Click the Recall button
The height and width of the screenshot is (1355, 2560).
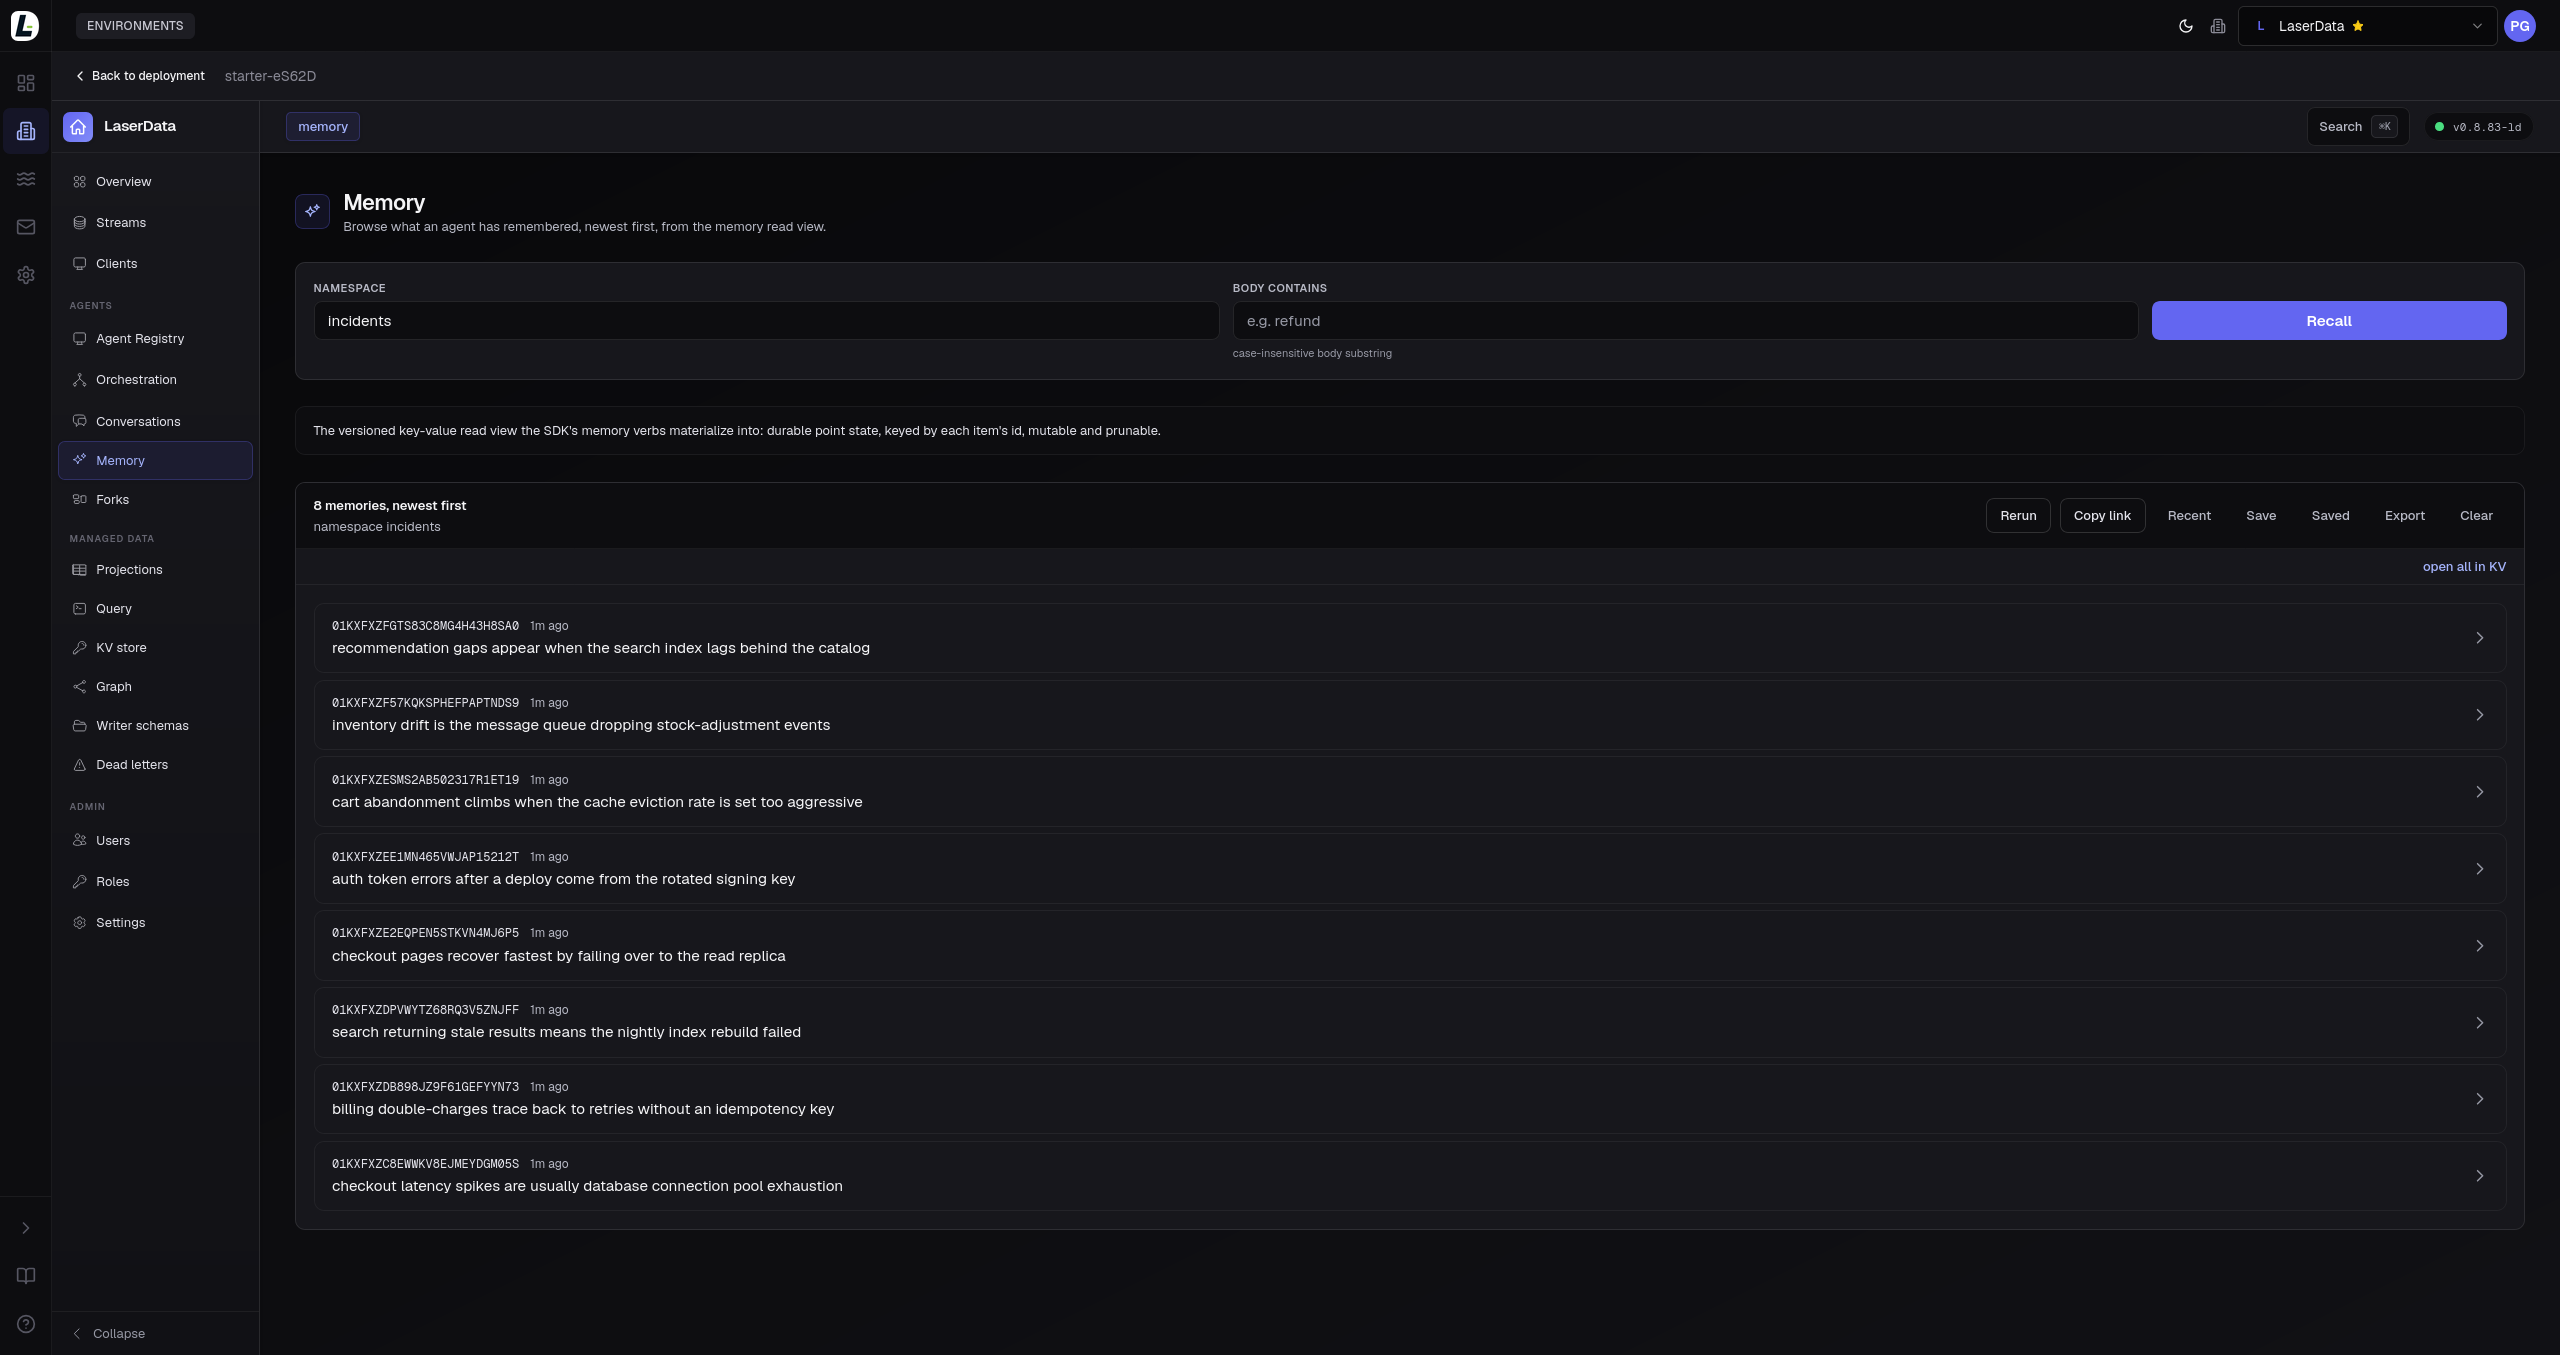2328,321
